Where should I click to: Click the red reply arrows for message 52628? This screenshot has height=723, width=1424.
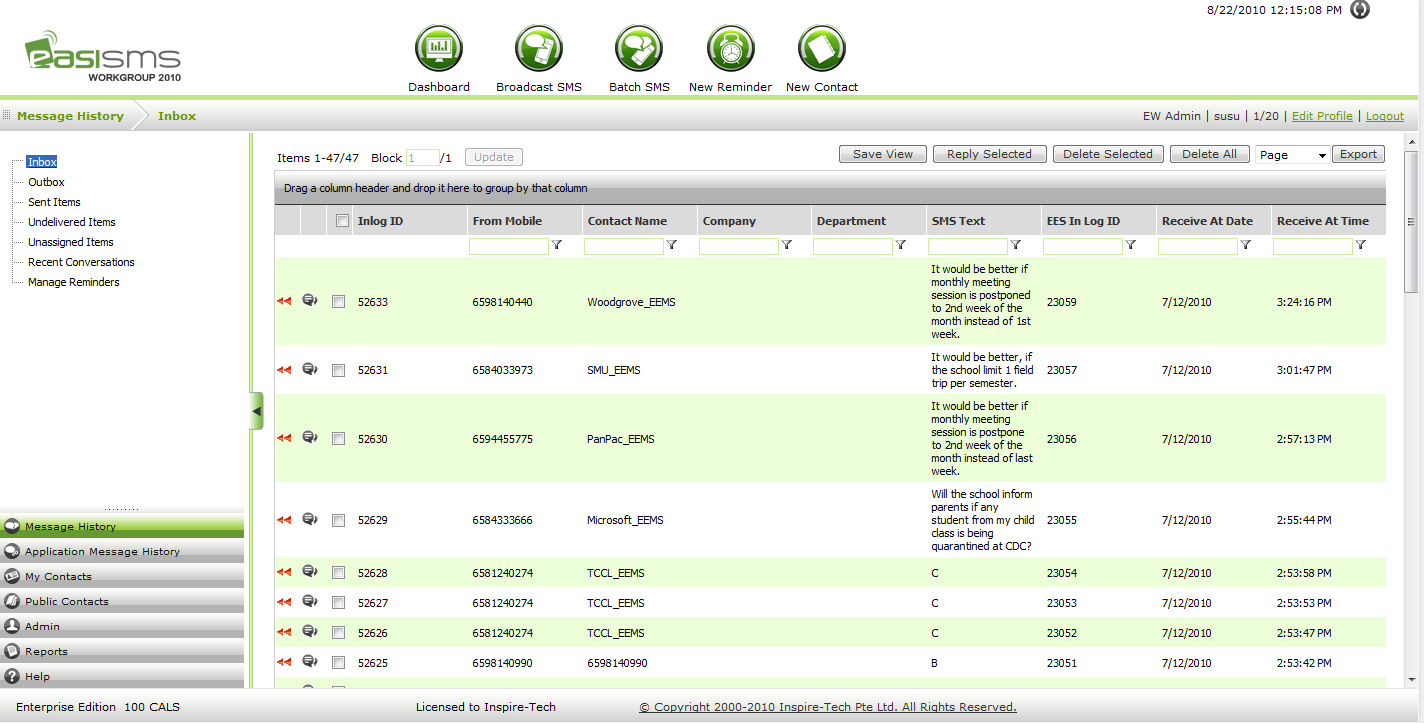pos(284,572)
